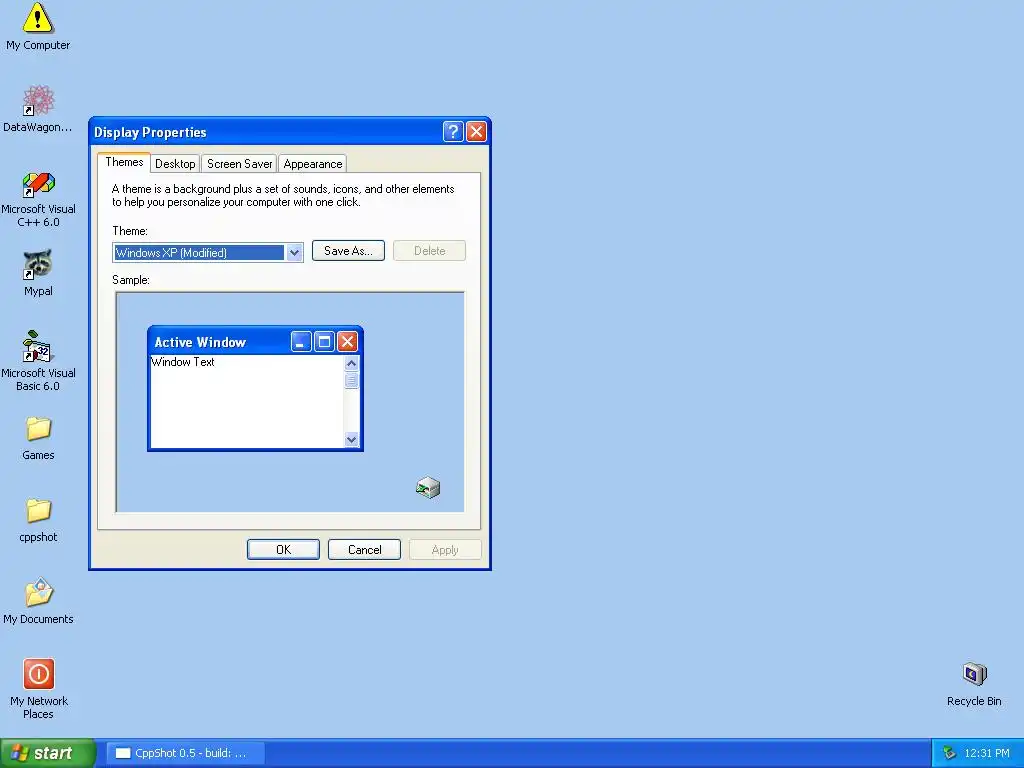The width and height of the screenshot is (1024, 768).
Task: Click sample window scrollbar up arrow
Action: coord(351,363)
